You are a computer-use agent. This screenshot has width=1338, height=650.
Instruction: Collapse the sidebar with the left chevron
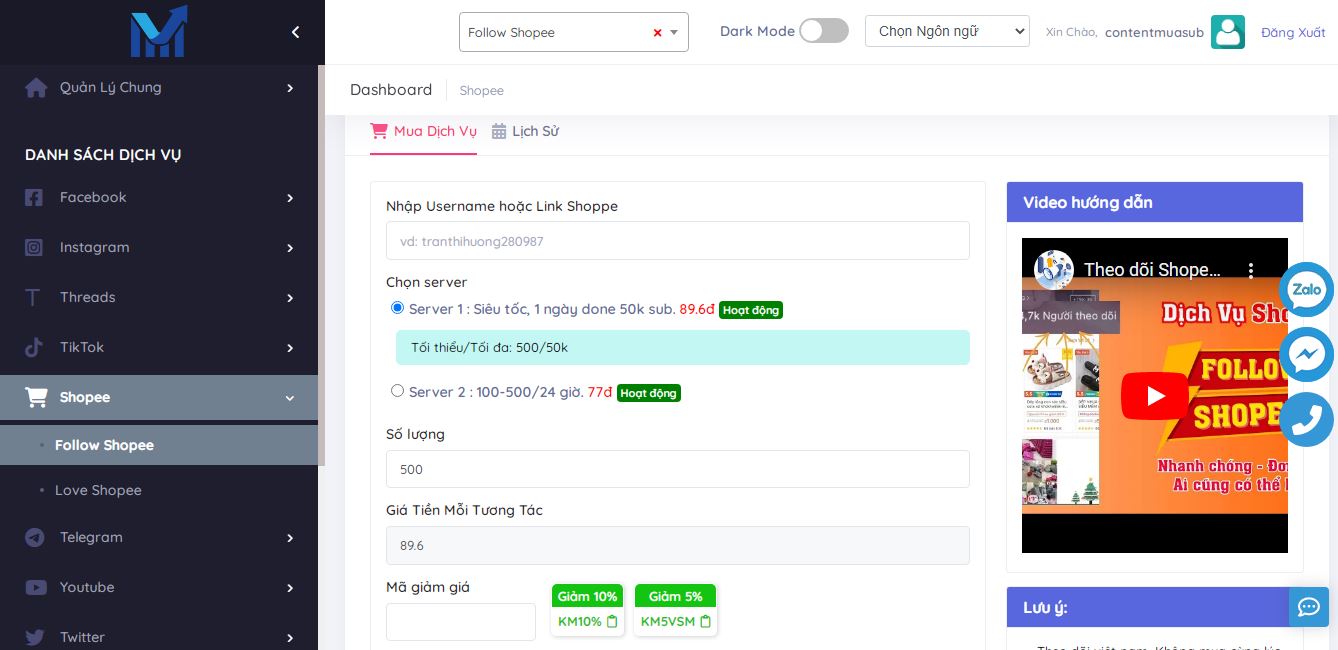(295, 32)
